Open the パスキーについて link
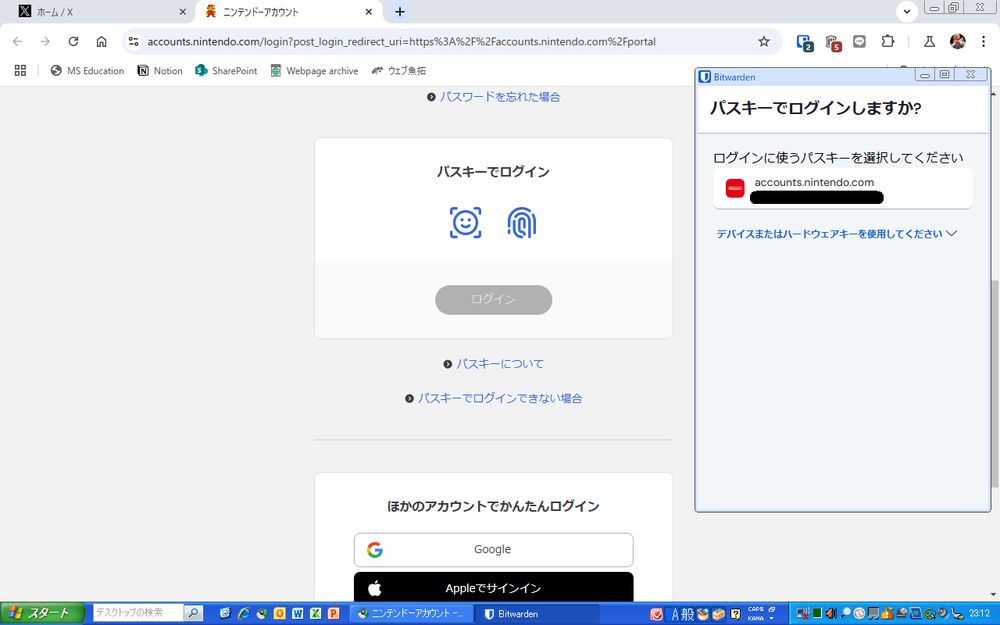This screenshot has height=625, width=1000. (500, 364)
